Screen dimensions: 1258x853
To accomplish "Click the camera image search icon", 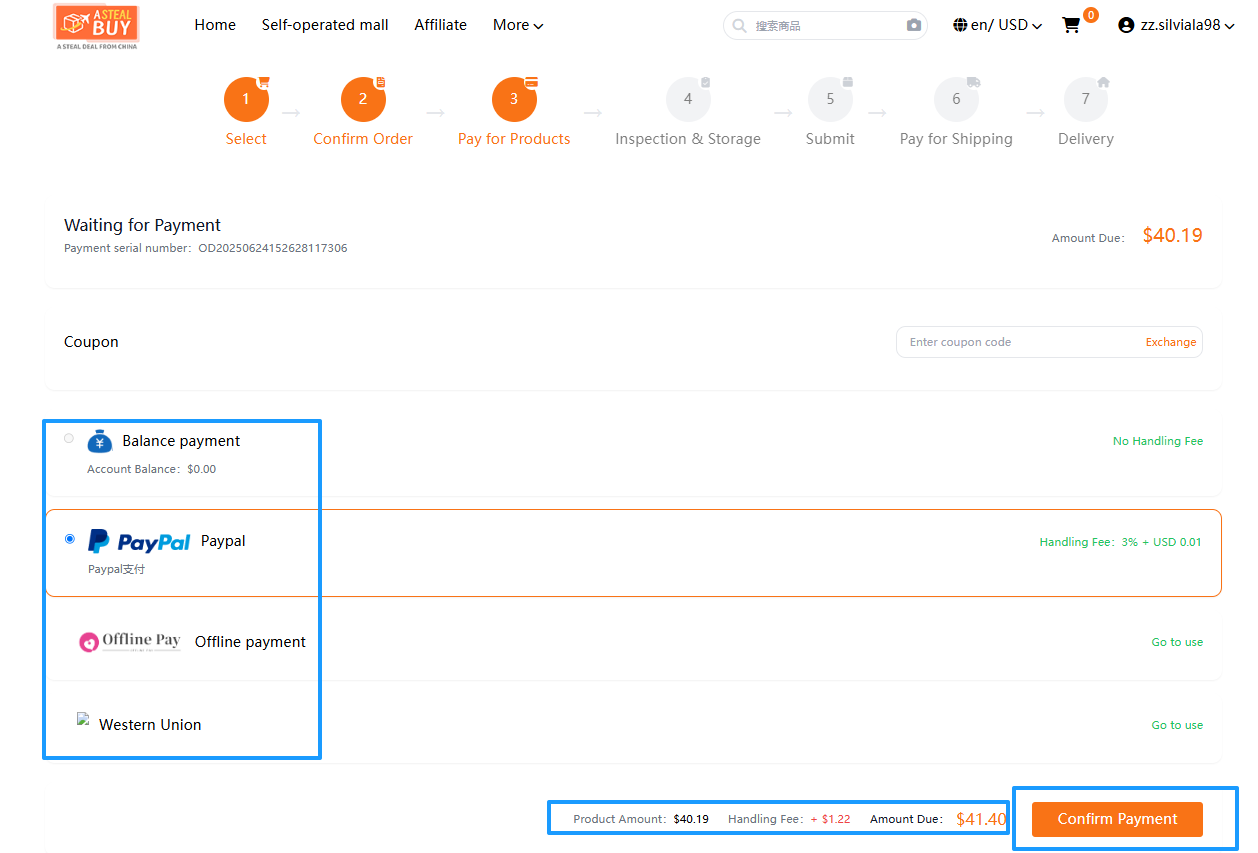I will (x=913, y=25).
